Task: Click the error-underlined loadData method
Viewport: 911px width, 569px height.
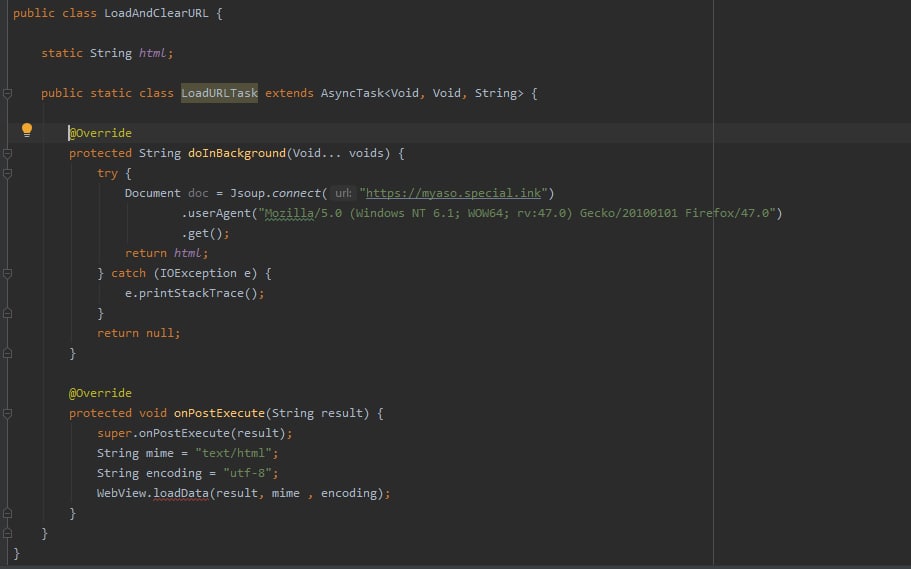Action: click(x=181, y=493)
